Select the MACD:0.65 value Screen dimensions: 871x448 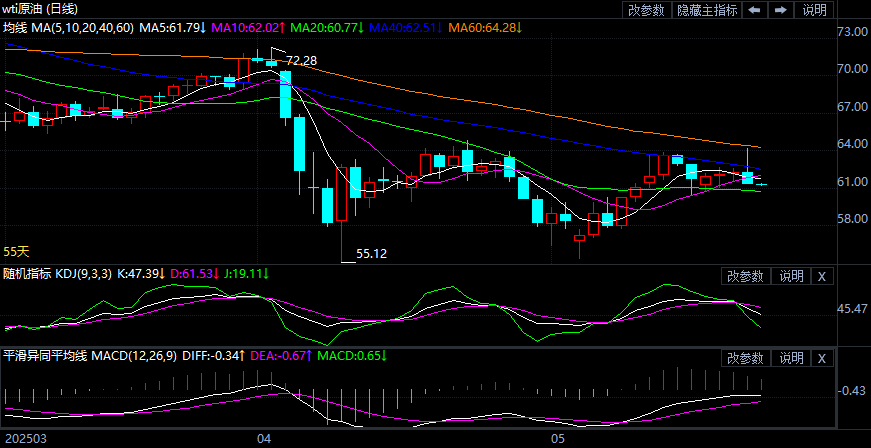pyautogui.click(x=352, y=356)
